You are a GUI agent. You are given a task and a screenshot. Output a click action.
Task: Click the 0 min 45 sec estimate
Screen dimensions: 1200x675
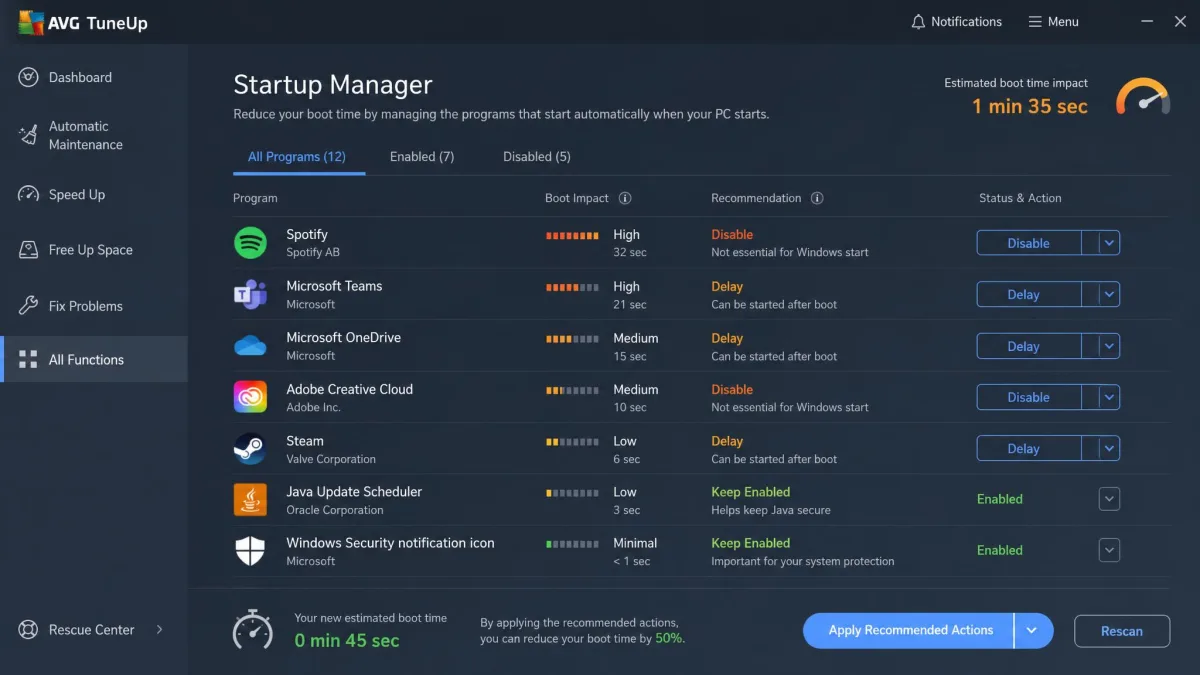coord(347,640)
